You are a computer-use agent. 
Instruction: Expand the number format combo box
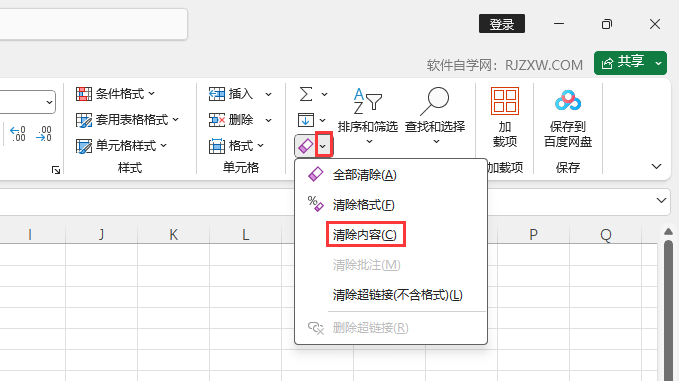pyautogui.click(x=49, y=102)
